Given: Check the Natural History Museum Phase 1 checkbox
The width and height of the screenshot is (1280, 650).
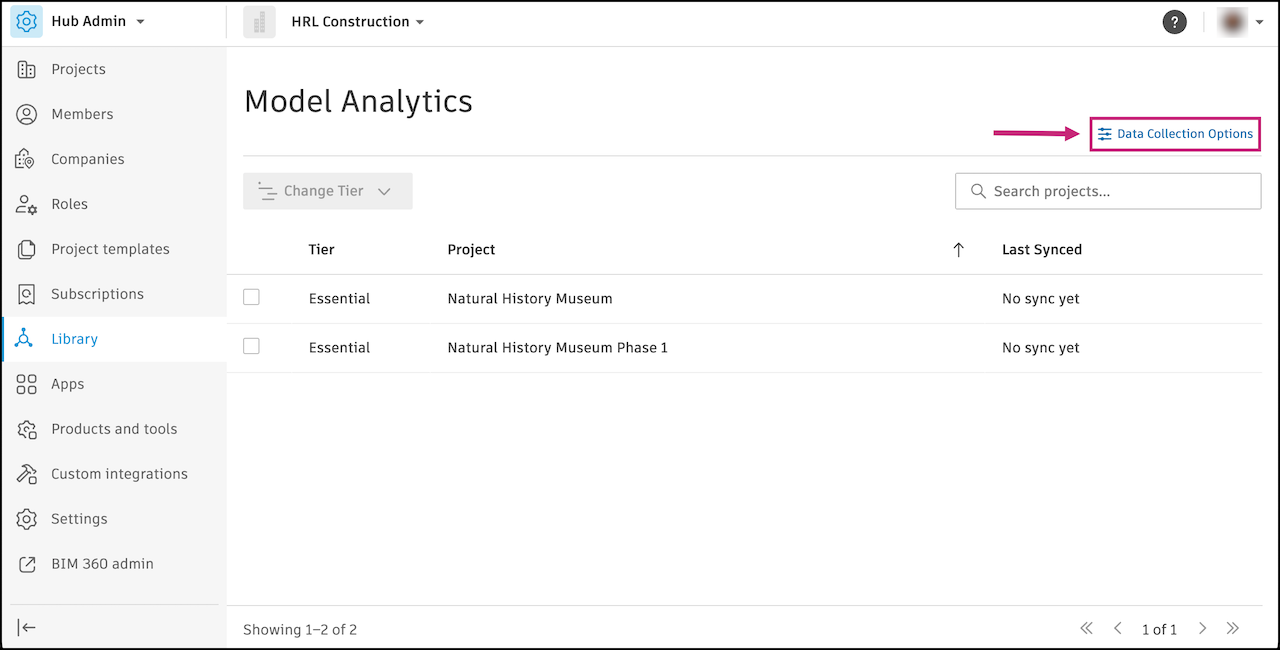Looking at the screenshot, I should [251, 346].
